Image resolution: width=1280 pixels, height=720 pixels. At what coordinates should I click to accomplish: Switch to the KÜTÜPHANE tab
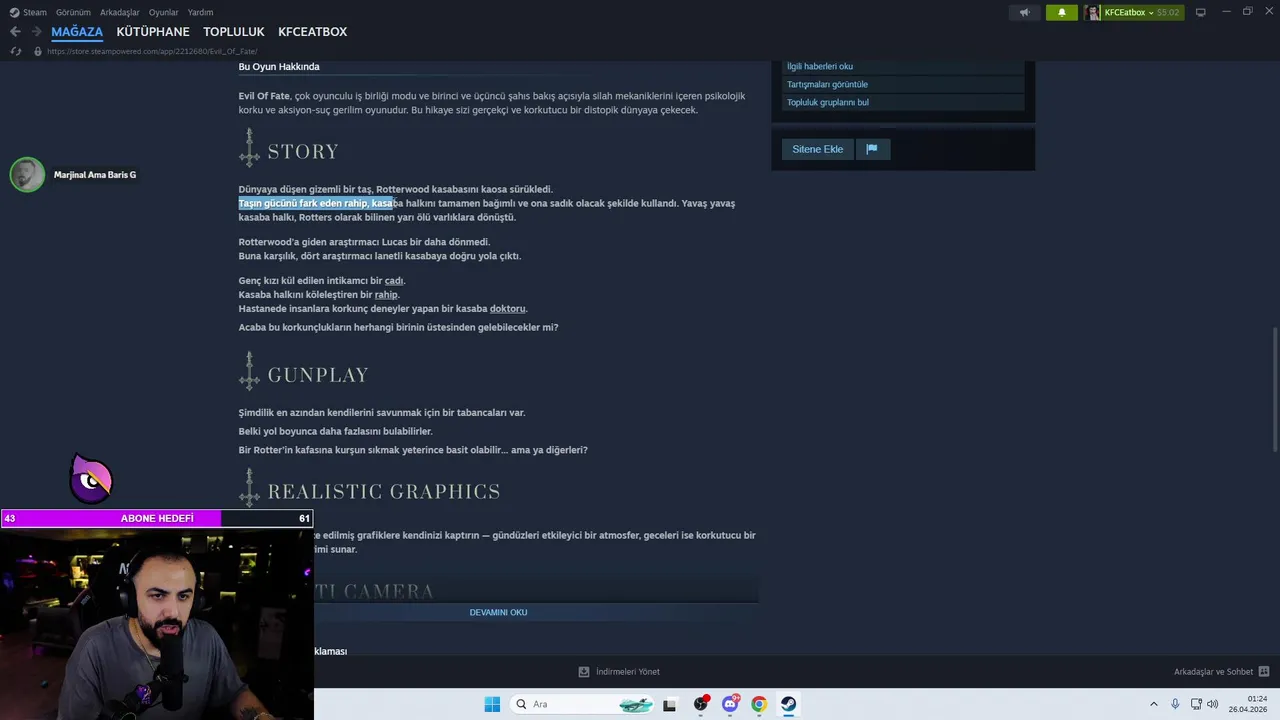coord(153,32)
